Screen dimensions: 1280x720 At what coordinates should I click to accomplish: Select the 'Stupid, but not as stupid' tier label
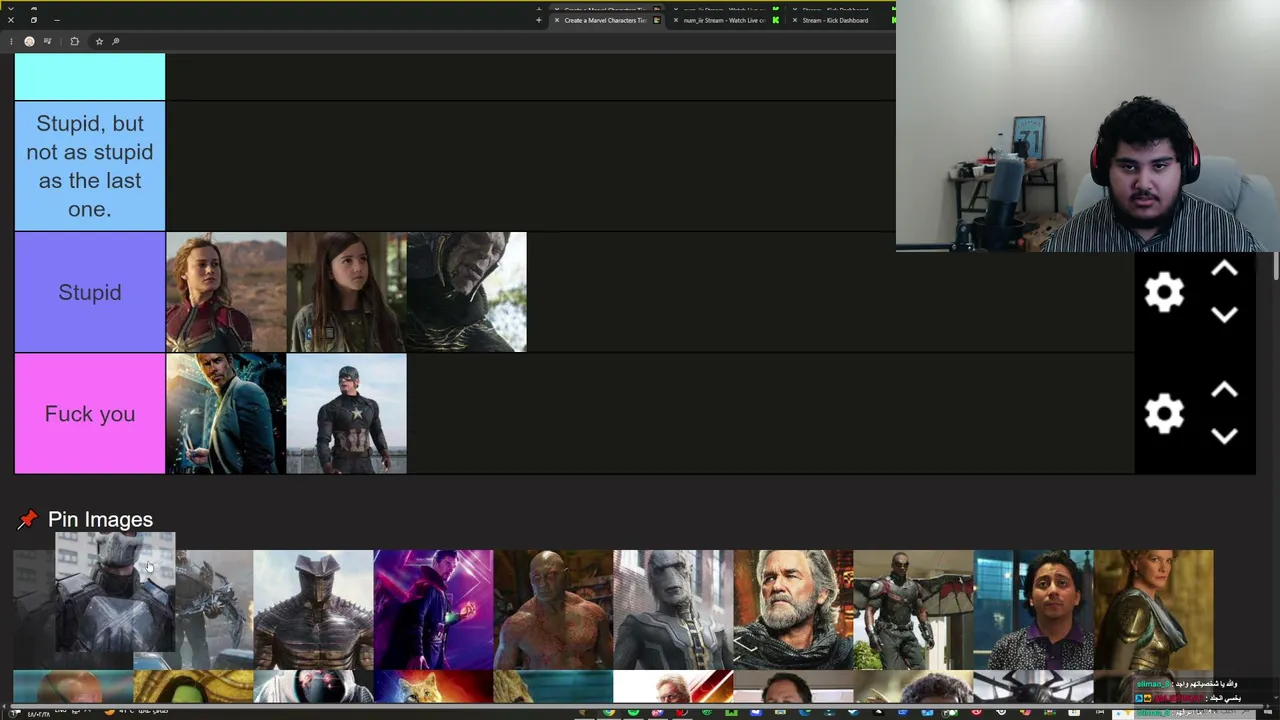90,166
